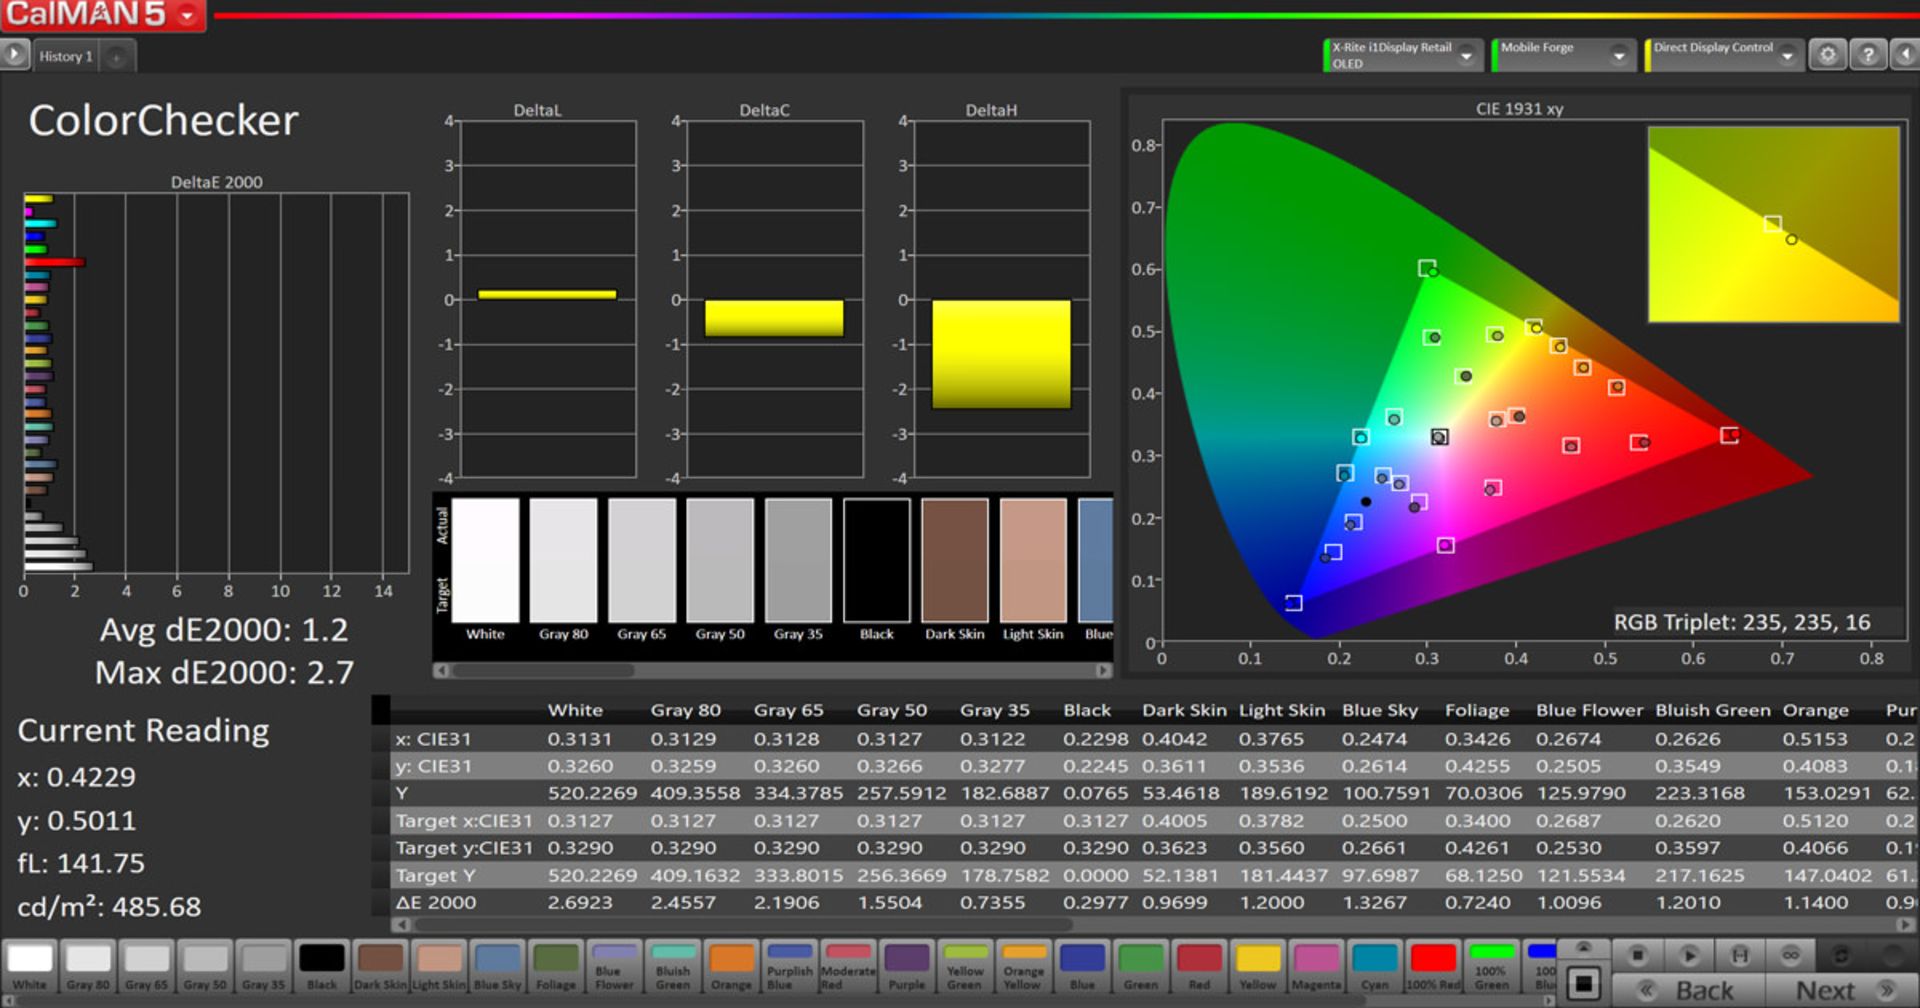Click the stop measurement icon
Screen dimensions: 1920x1008
1637,955
